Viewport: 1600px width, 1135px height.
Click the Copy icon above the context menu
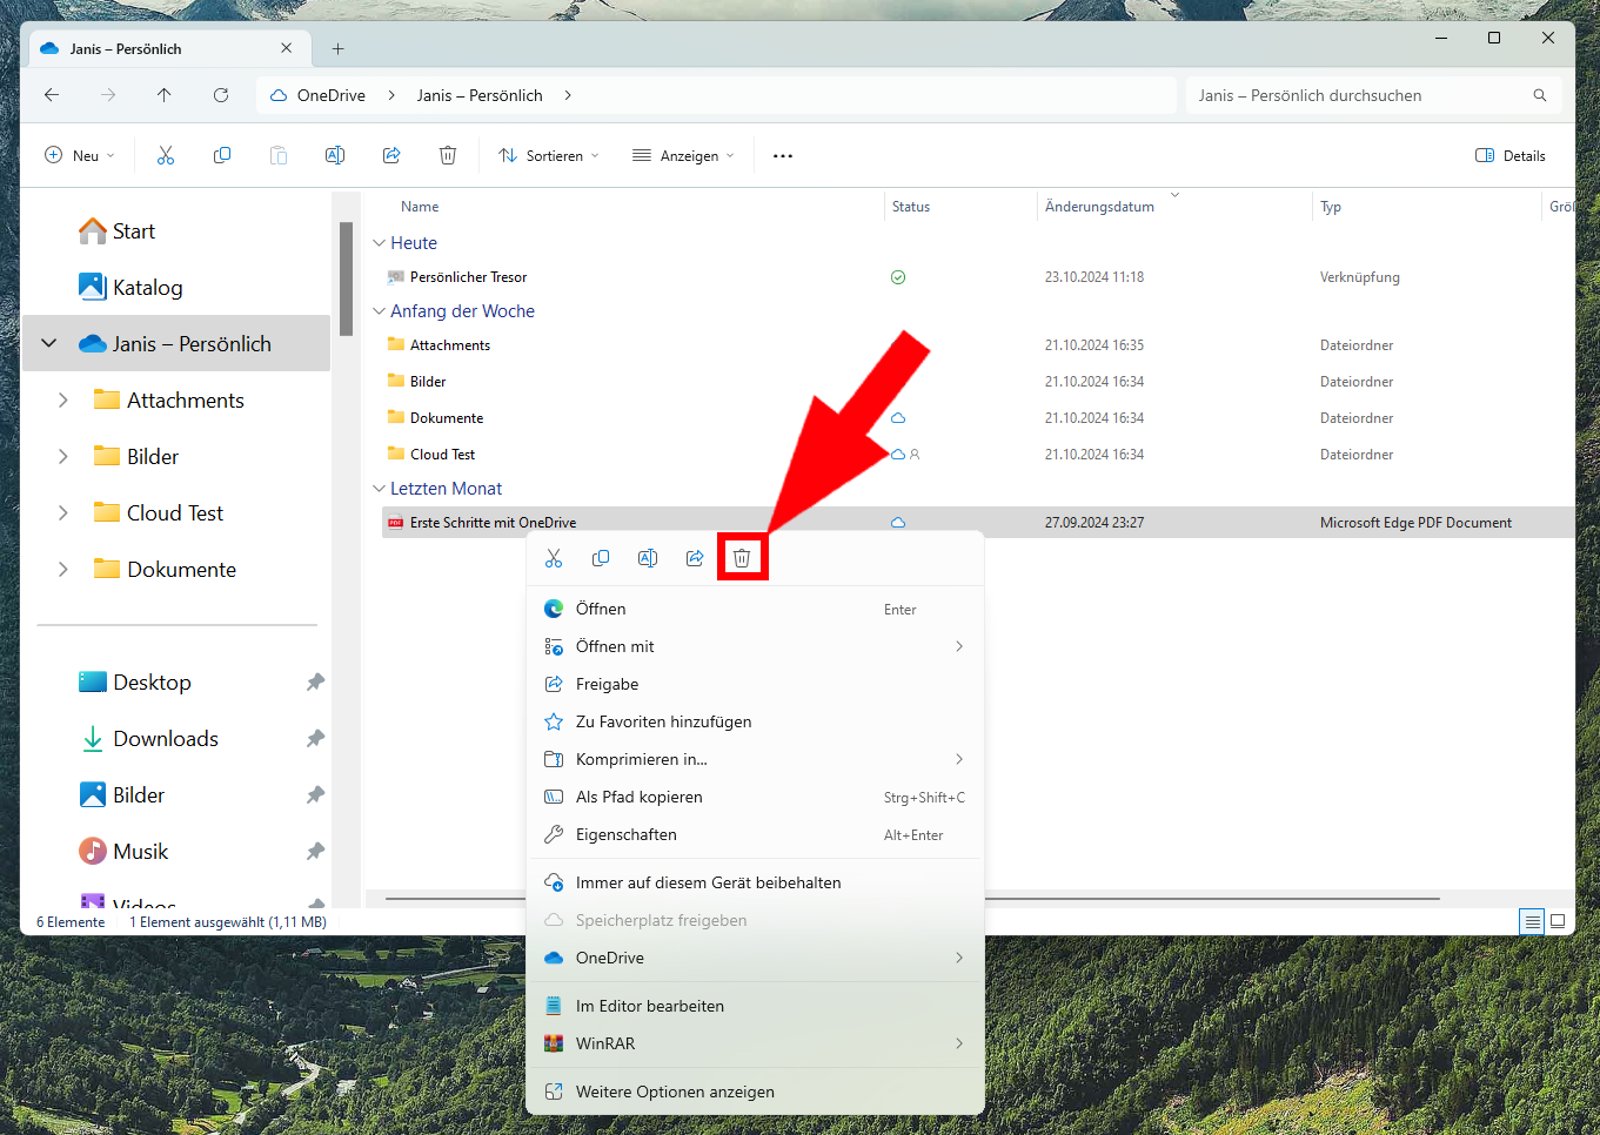click(600, 557)
